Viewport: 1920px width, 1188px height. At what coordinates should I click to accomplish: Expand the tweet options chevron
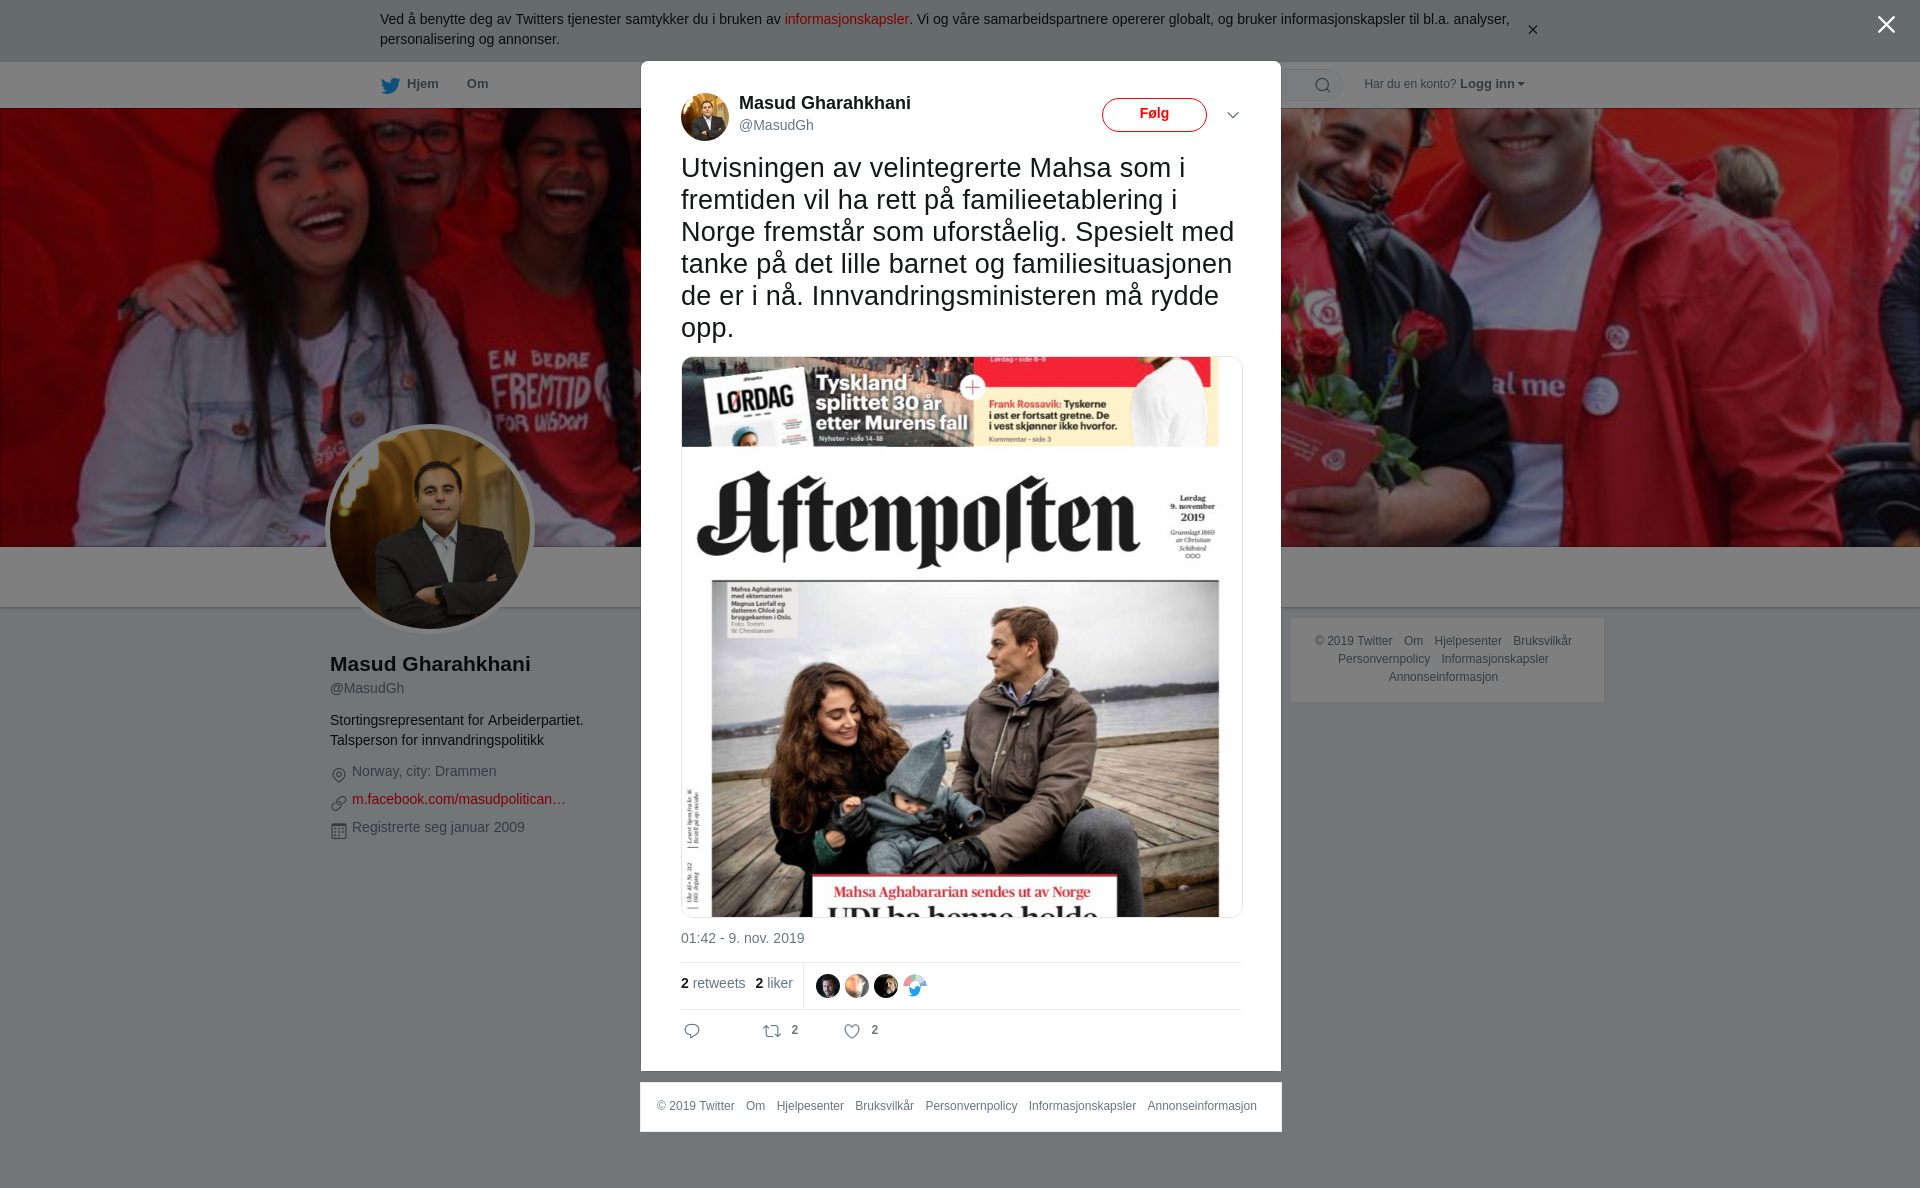(1233, 115)
